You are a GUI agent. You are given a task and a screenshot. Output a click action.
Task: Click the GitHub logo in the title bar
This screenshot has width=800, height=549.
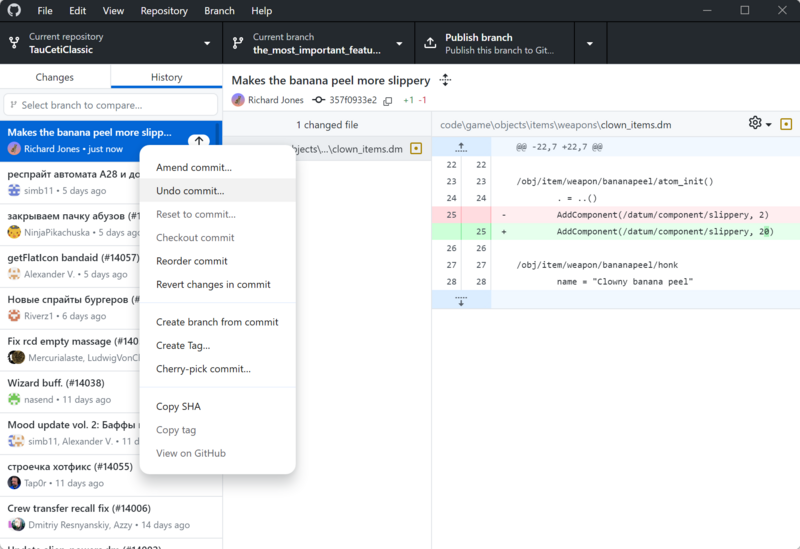[x=15, y=11]
